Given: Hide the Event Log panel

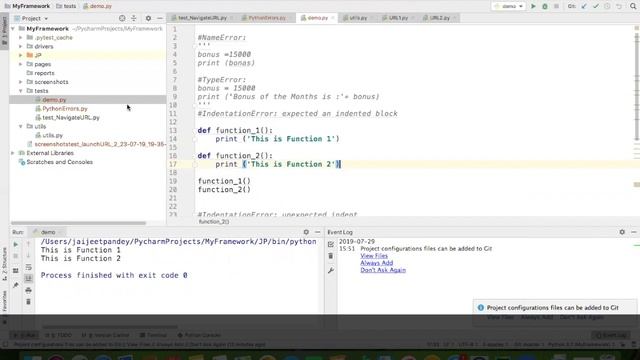Looking at the screenshot, I should coord(633,232).
